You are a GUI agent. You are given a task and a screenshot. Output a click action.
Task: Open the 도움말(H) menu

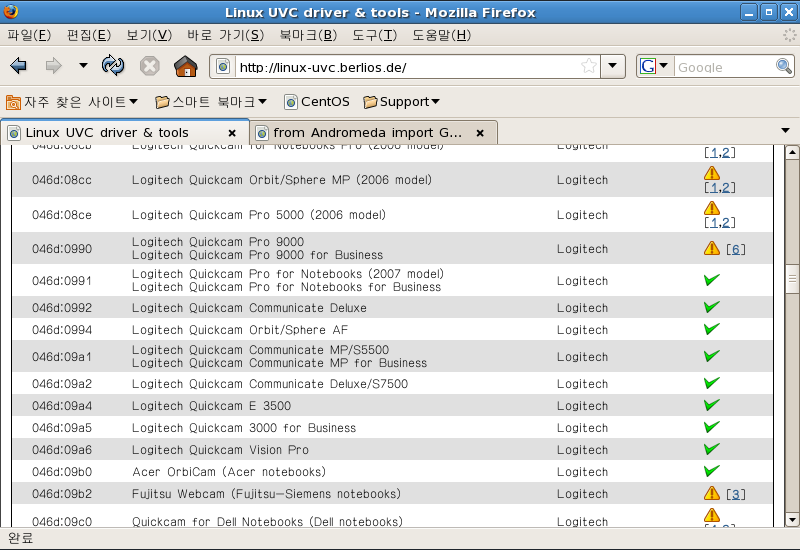point(441,35)
